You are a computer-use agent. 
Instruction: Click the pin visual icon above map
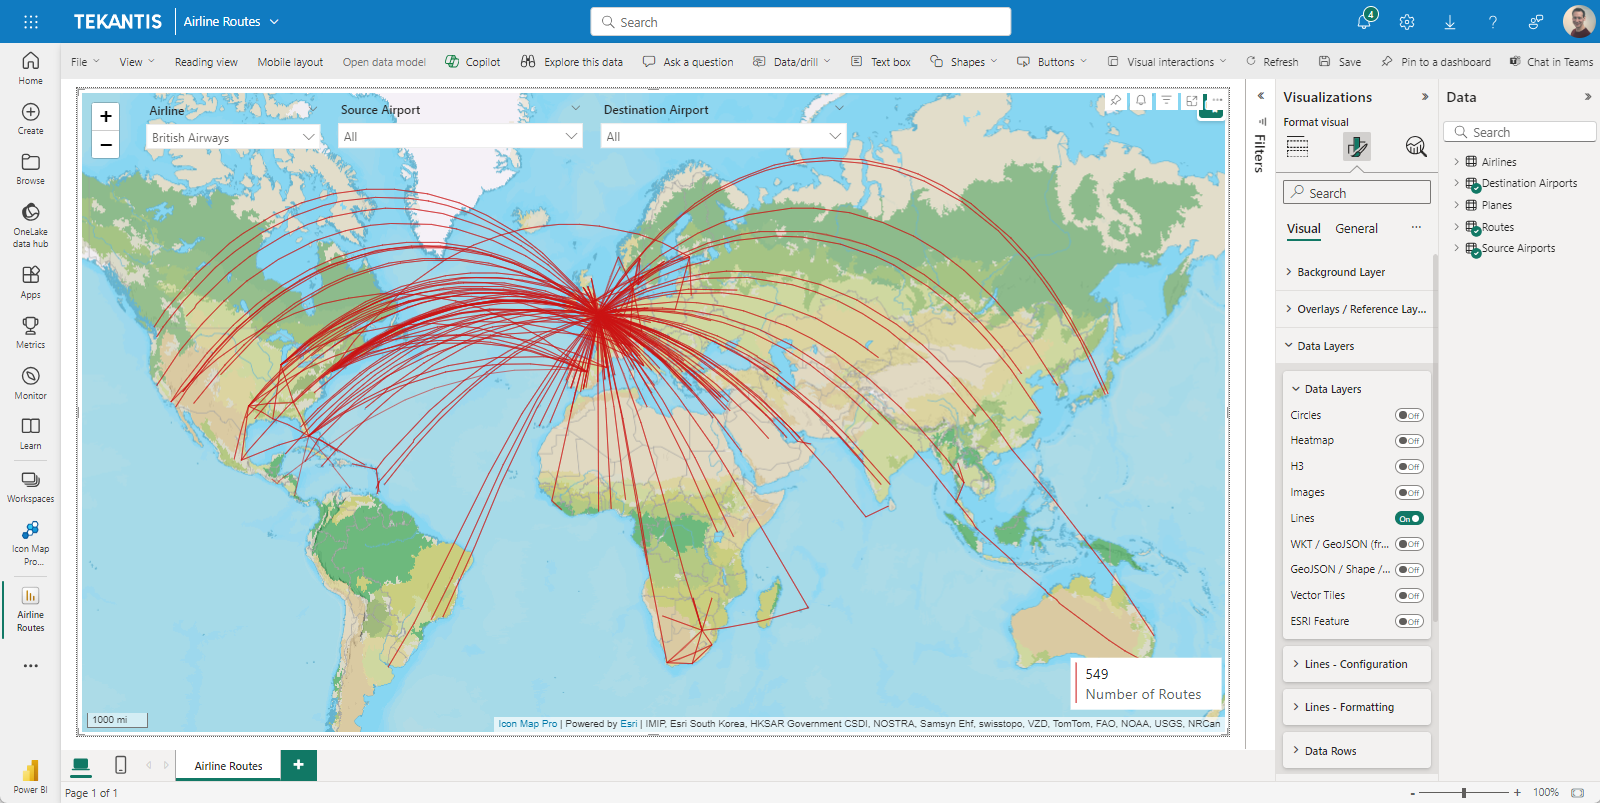coord(1115,101)
